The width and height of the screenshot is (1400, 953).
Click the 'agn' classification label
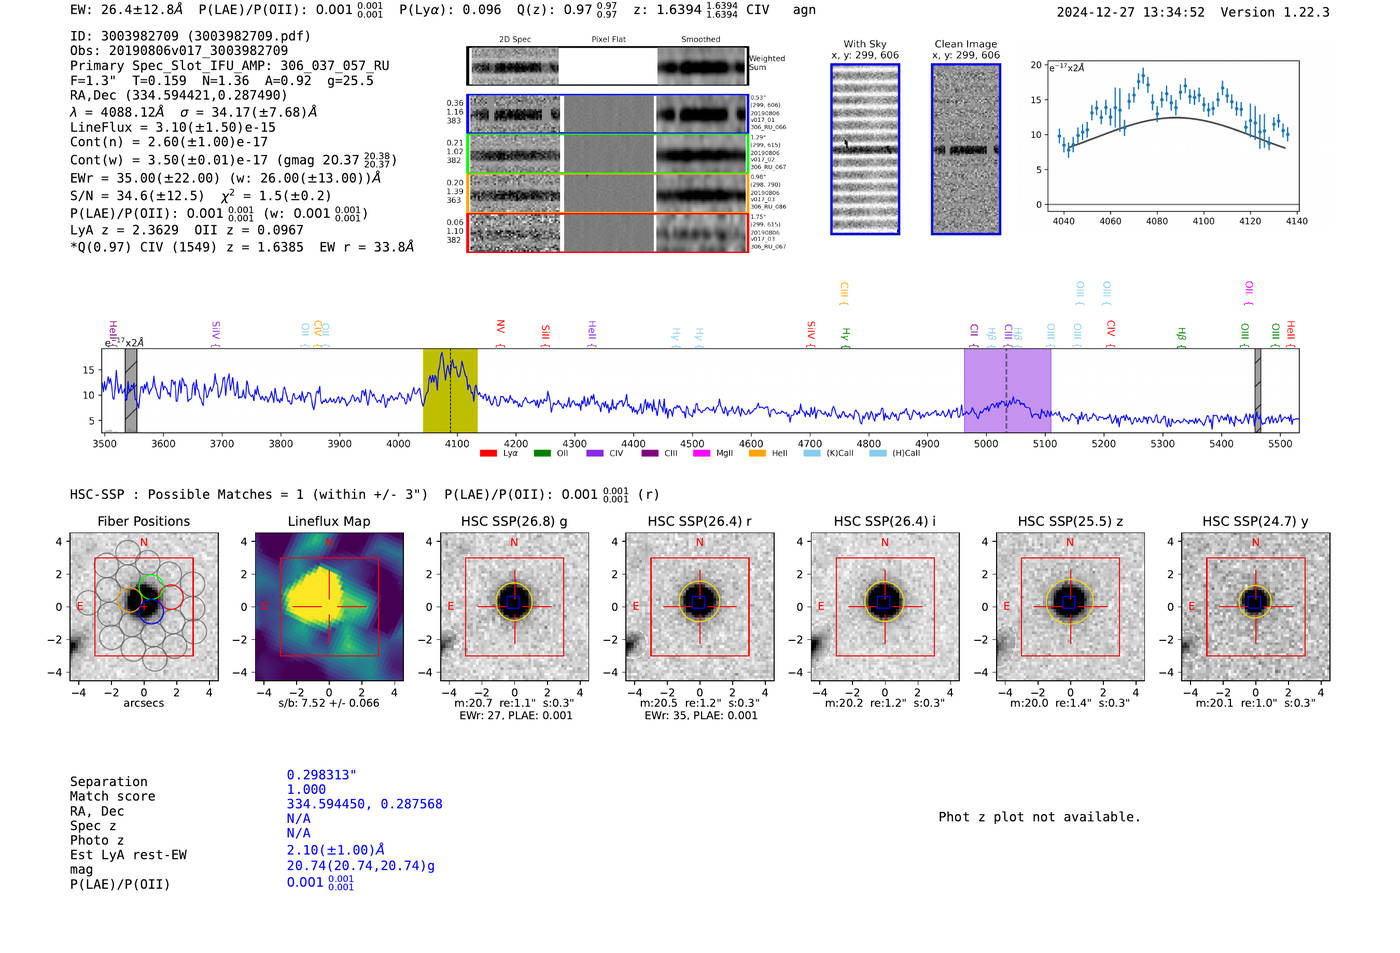[804, 10]
